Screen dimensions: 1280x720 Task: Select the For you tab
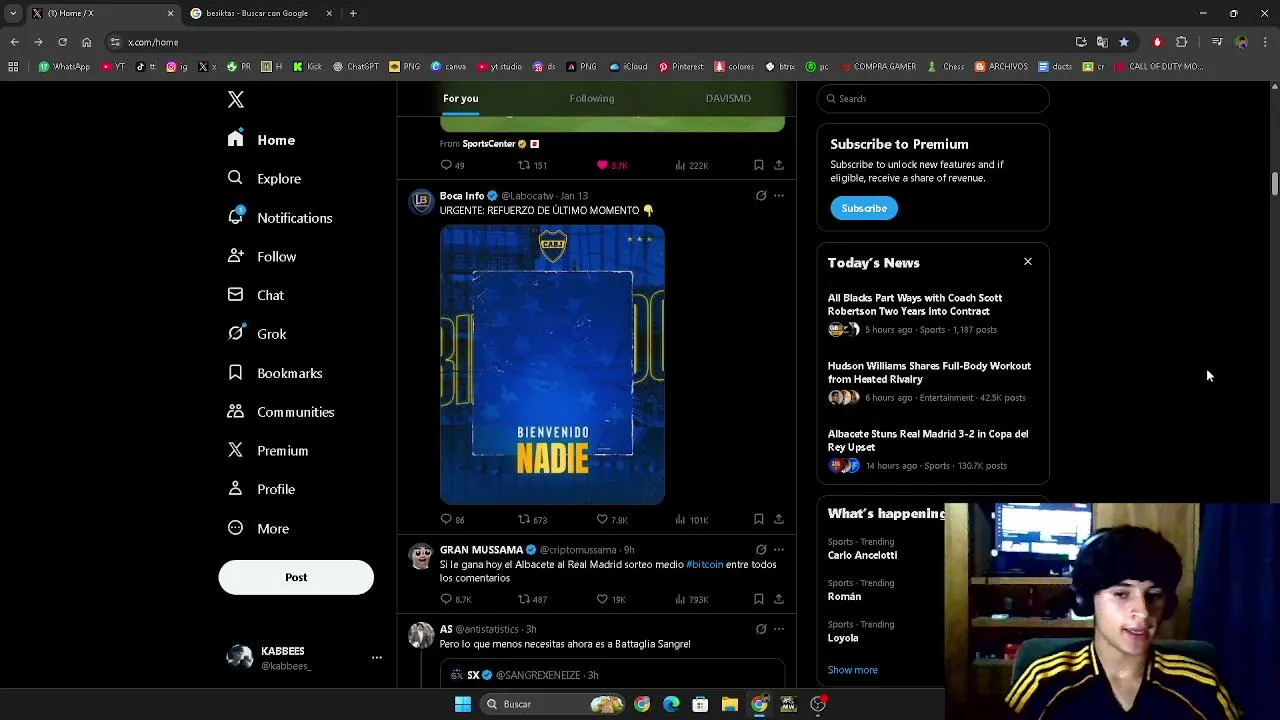tap(461, 98)
